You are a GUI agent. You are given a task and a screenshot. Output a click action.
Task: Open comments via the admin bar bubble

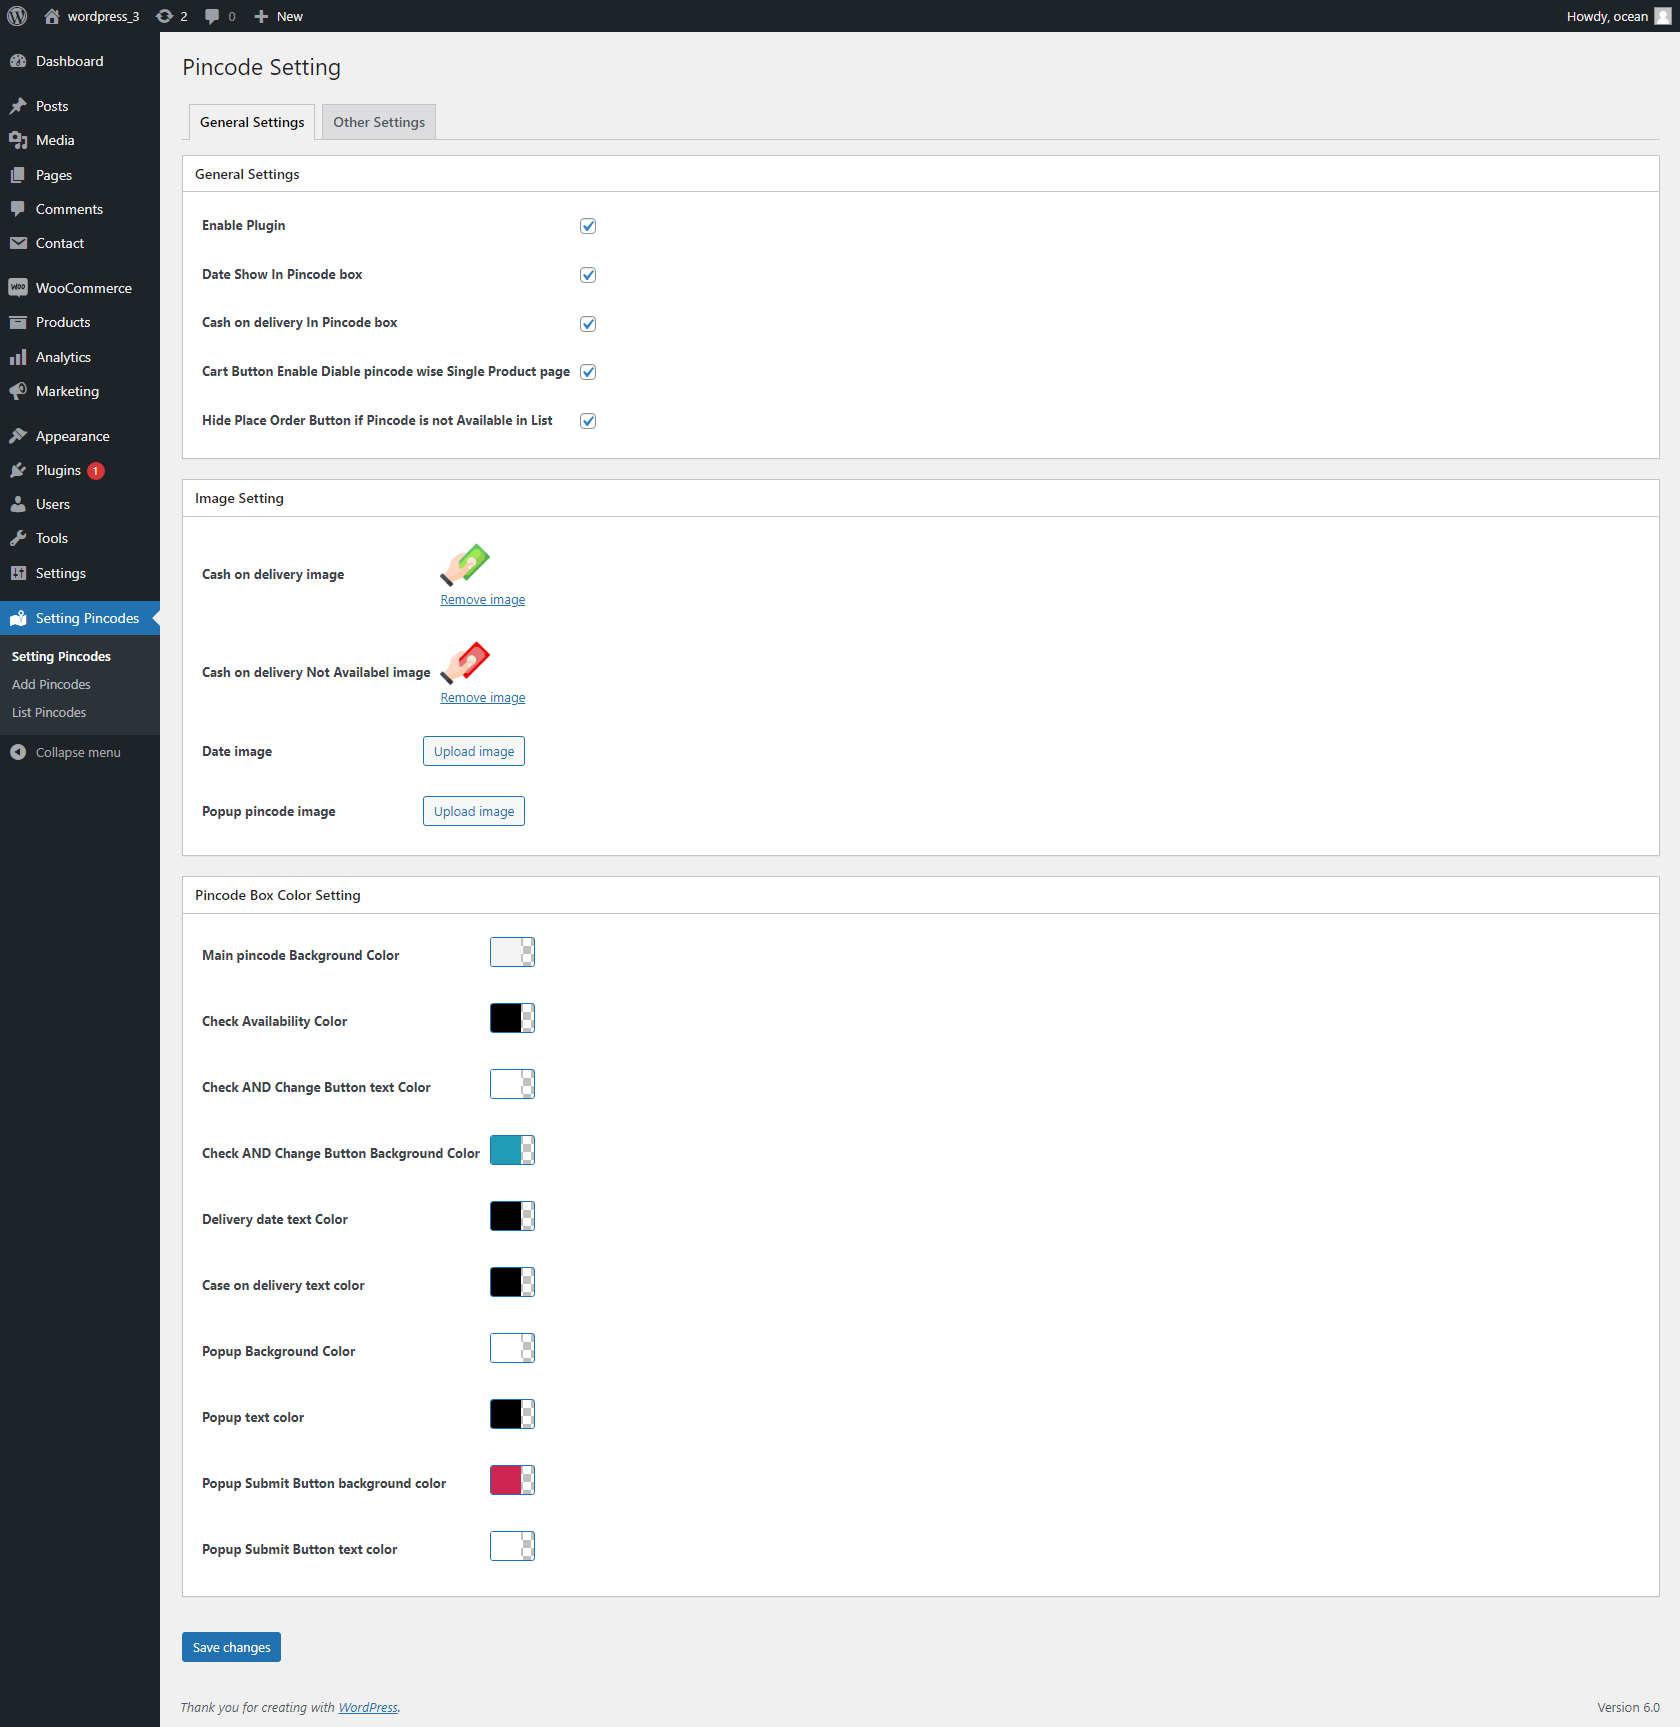coord(219,16)
